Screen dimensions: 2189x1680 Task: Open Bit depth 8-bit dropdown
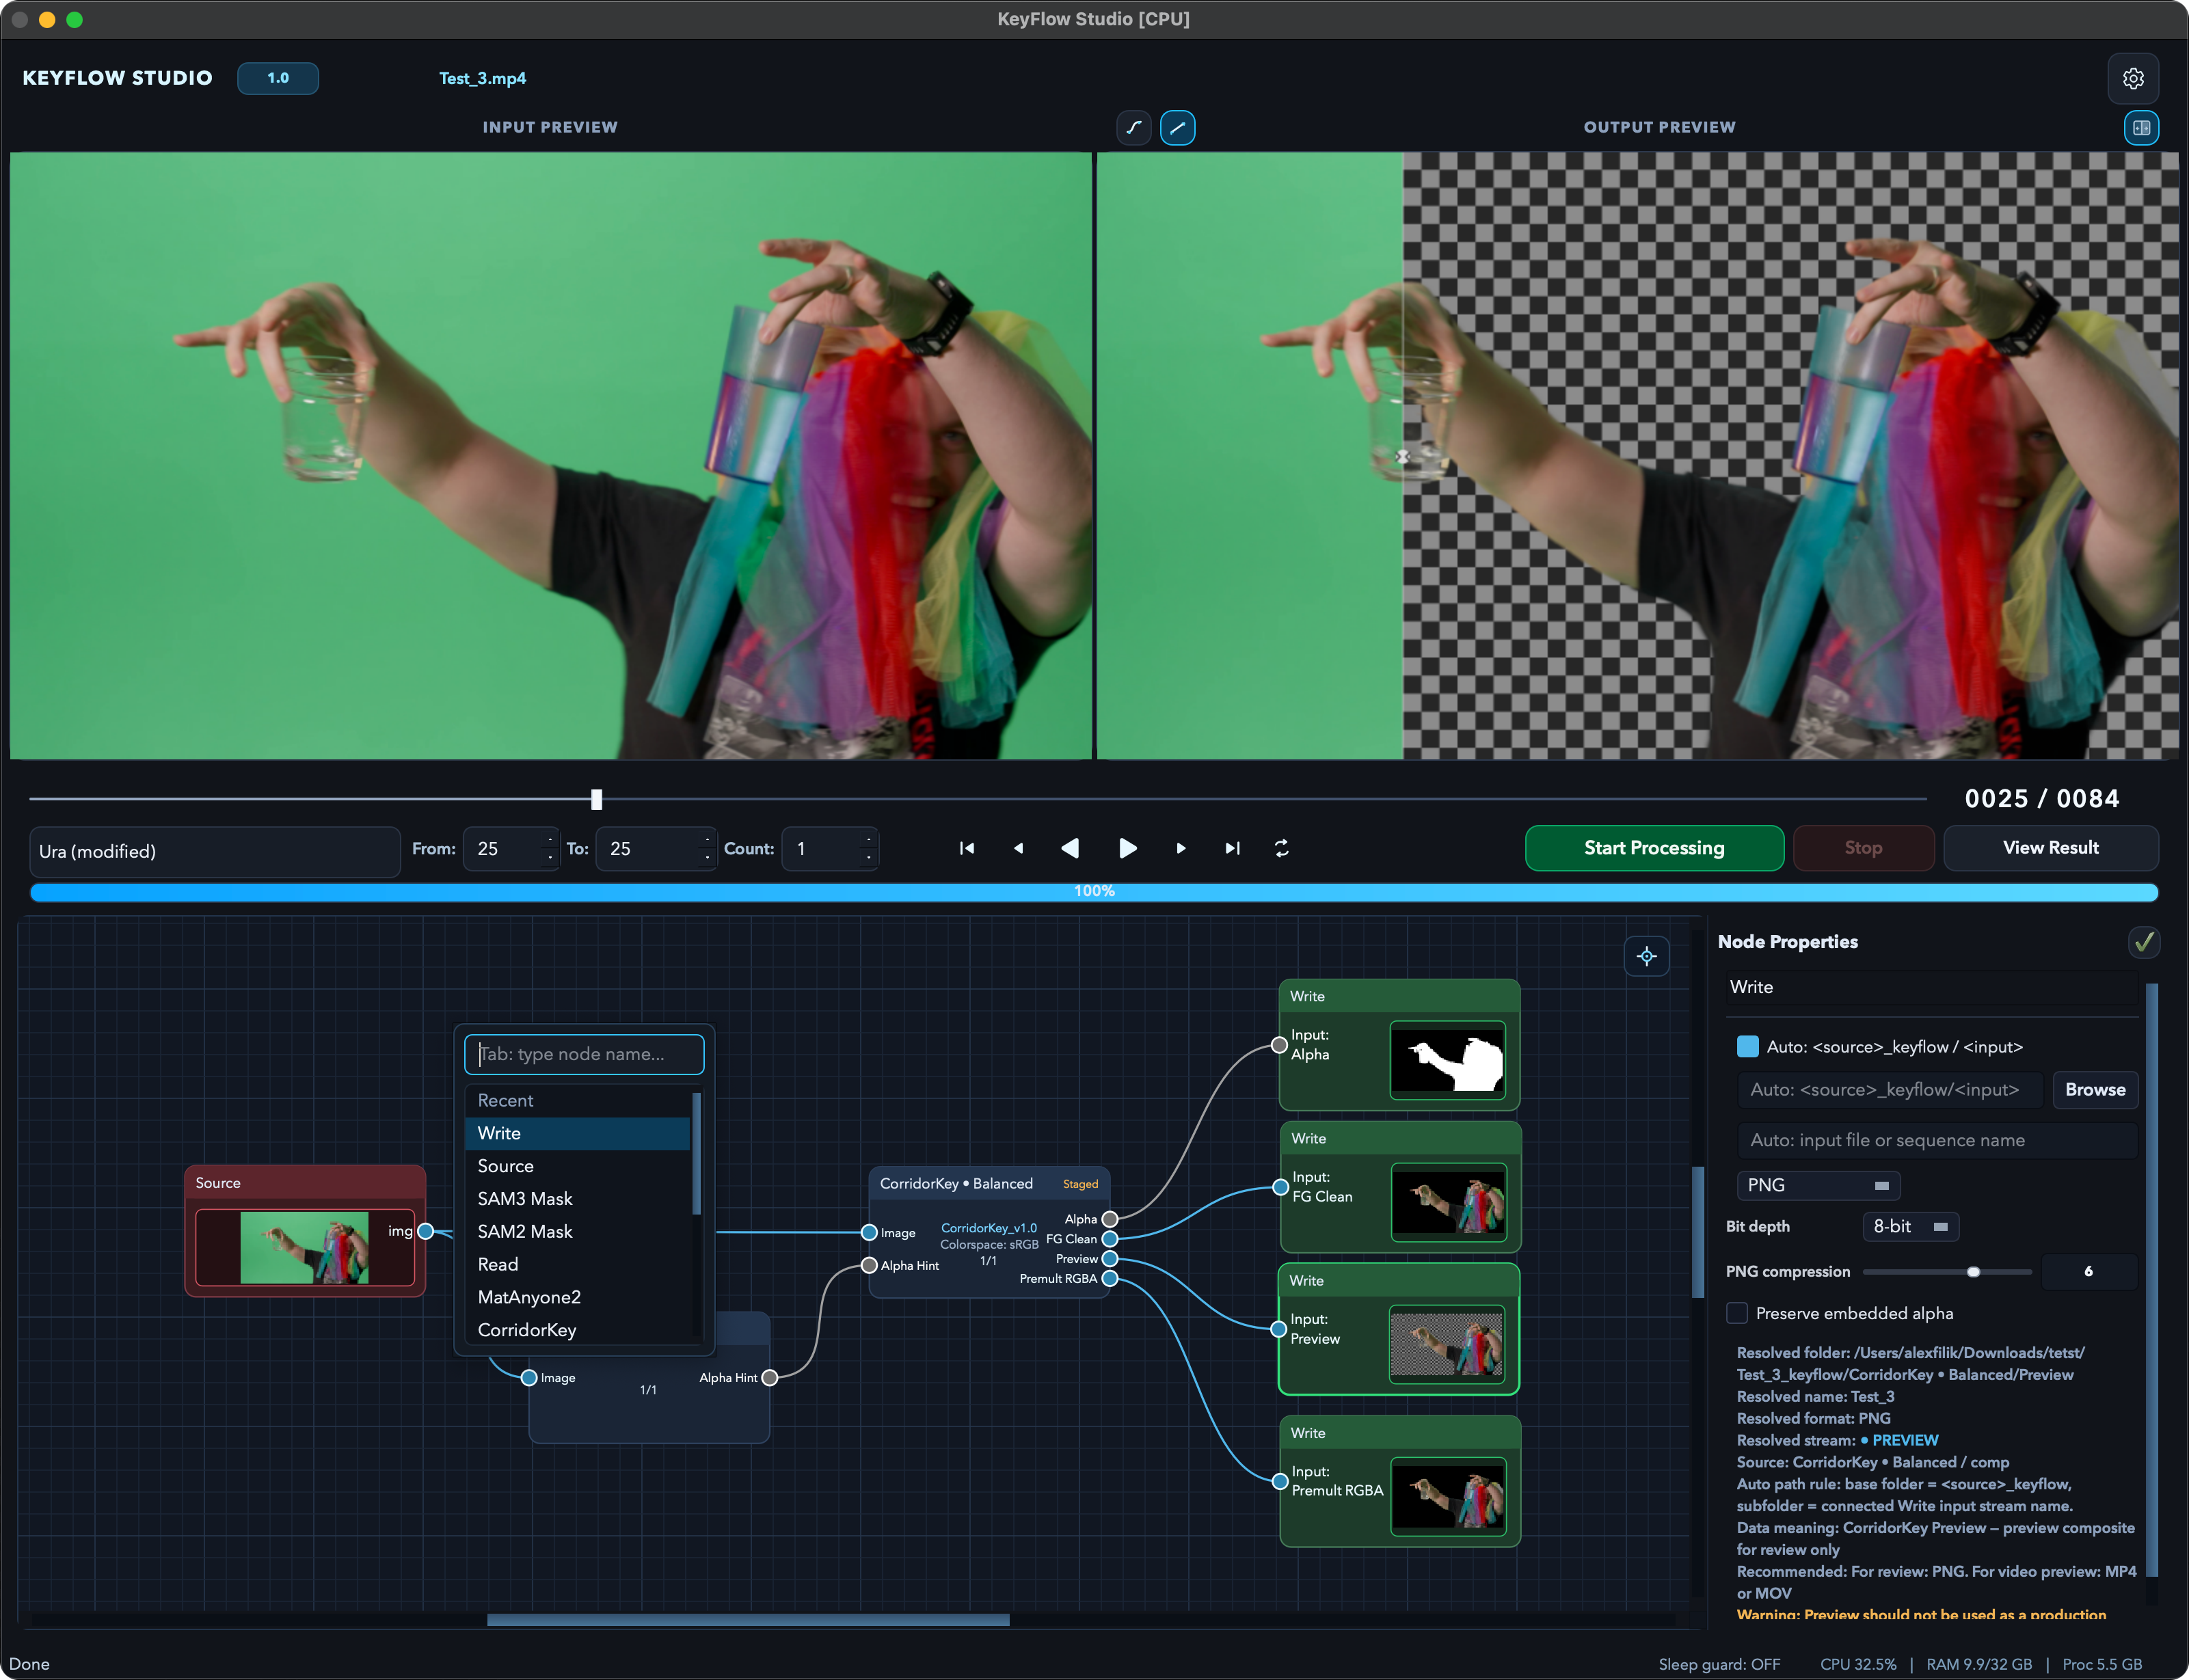click(1910, 1226)
